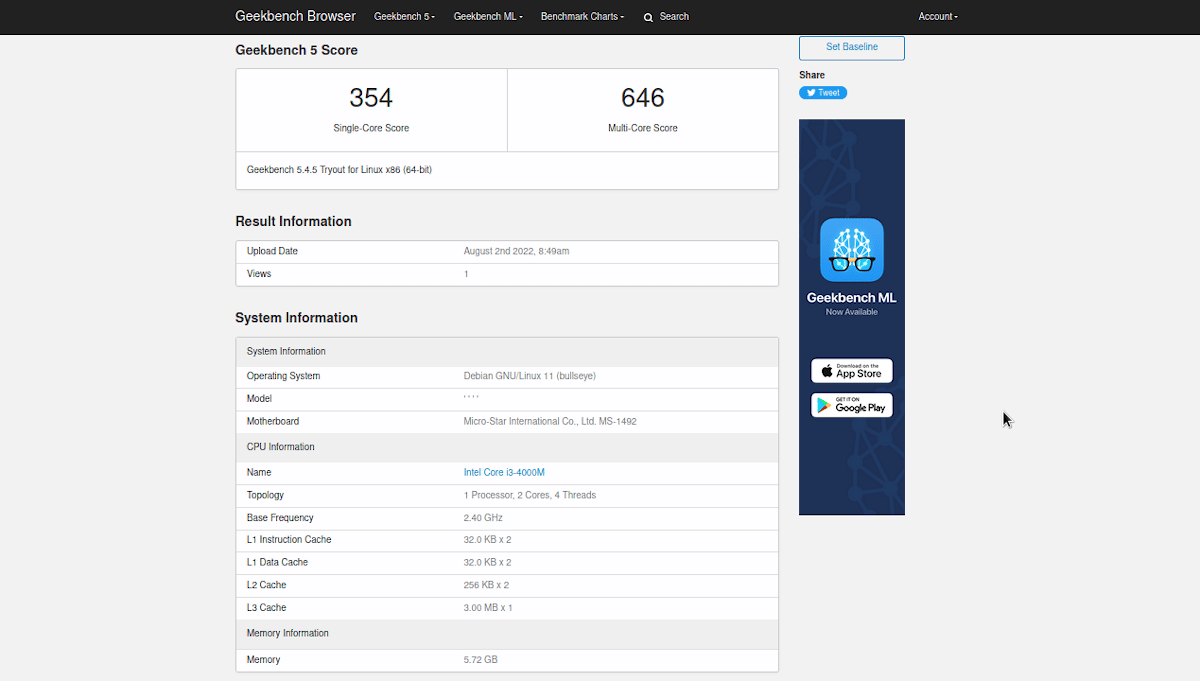Screen dimensions: 1200x681
Task: Click the search magnifier icon
Action: click(x=648, y=17)
